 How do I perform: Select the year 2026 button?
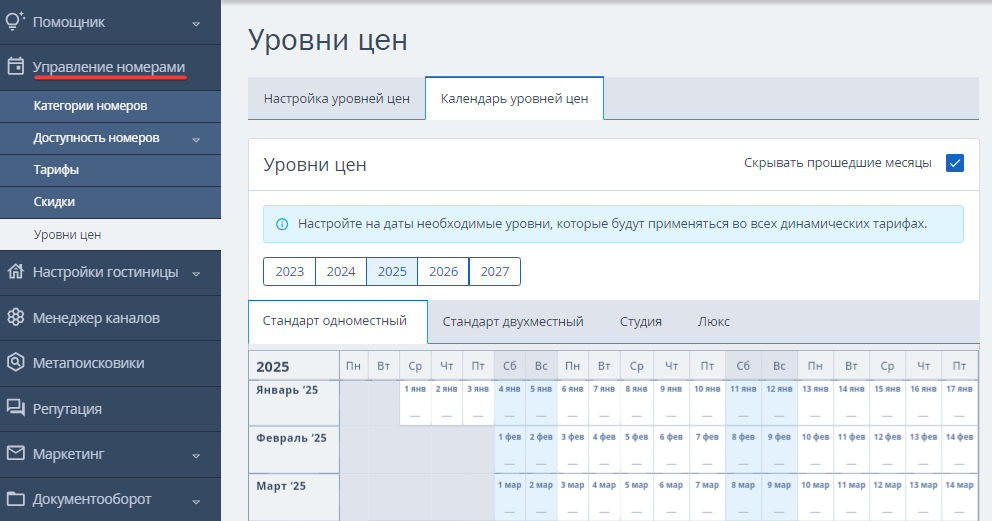pos(443,271)
